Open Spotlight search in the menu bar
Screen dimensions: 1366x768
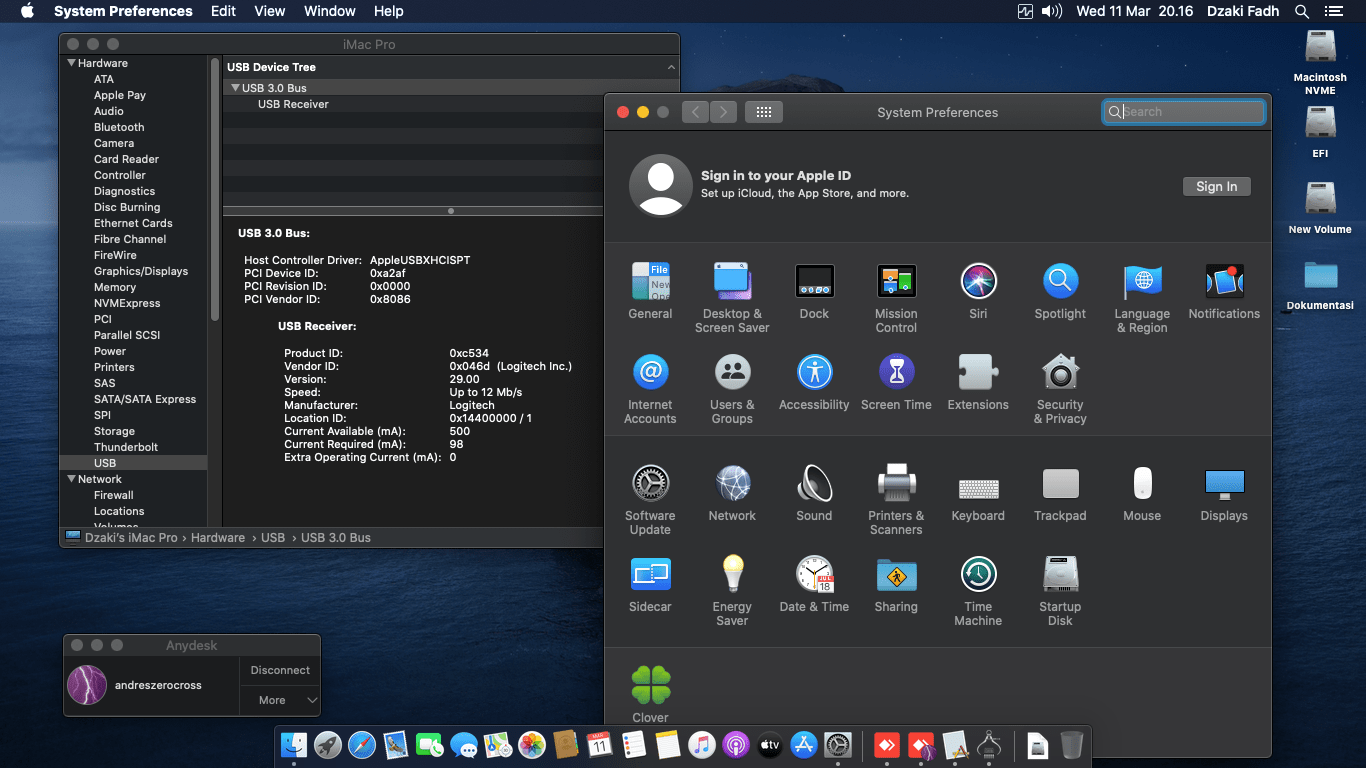pyautogui.click(x=1302, y=11)
